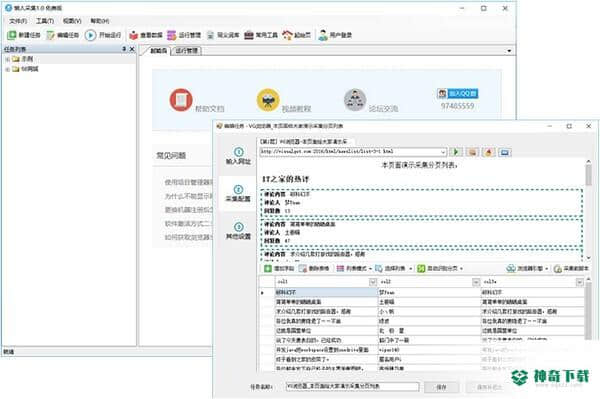The width and height of the screenshot is (600, 399).
Task: Open the 视图(V) menu
Action: click(x=72, y=21)
